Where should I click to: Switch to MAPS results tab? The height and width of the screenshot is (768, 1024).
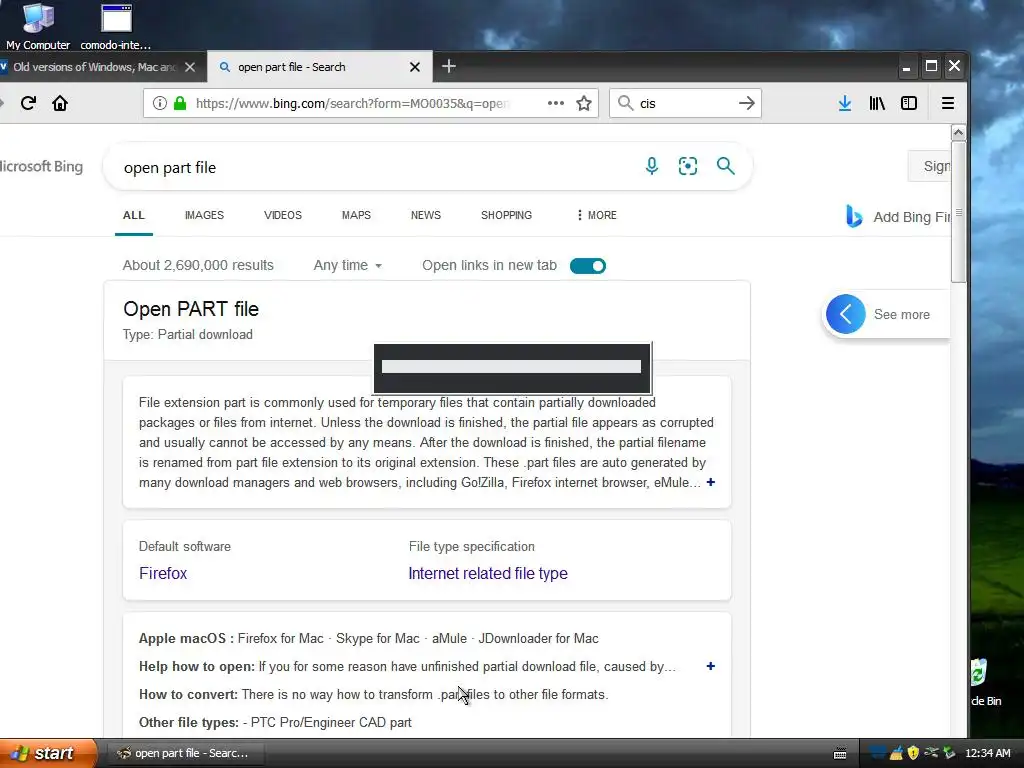(x=356, y=215)
